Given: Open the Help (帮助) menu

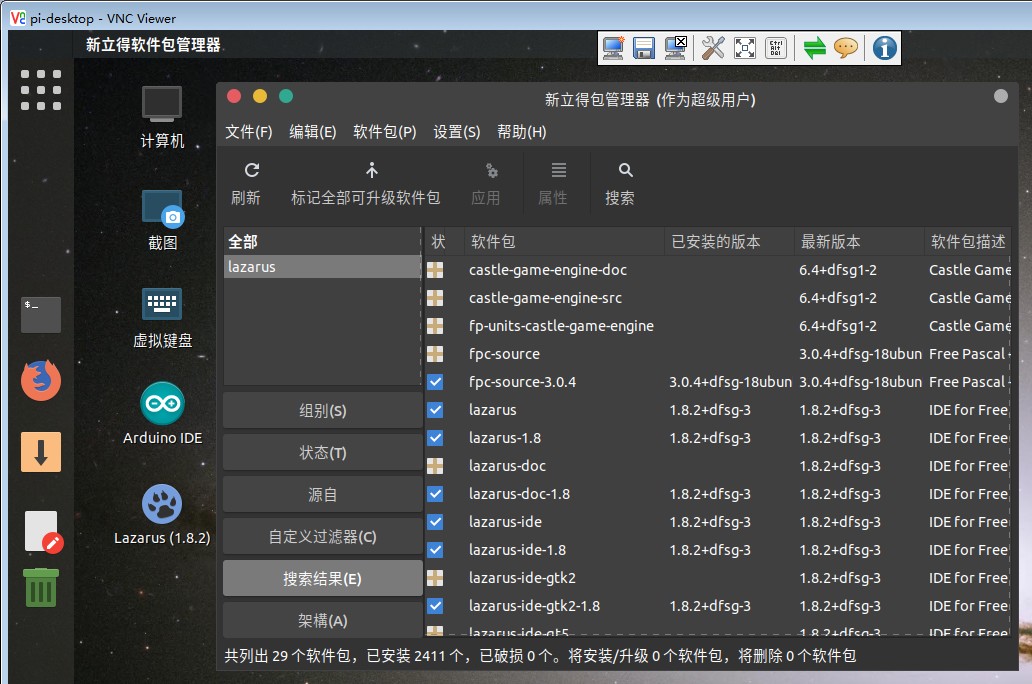Looking at the screenshot, I should (x=521, y=132).
